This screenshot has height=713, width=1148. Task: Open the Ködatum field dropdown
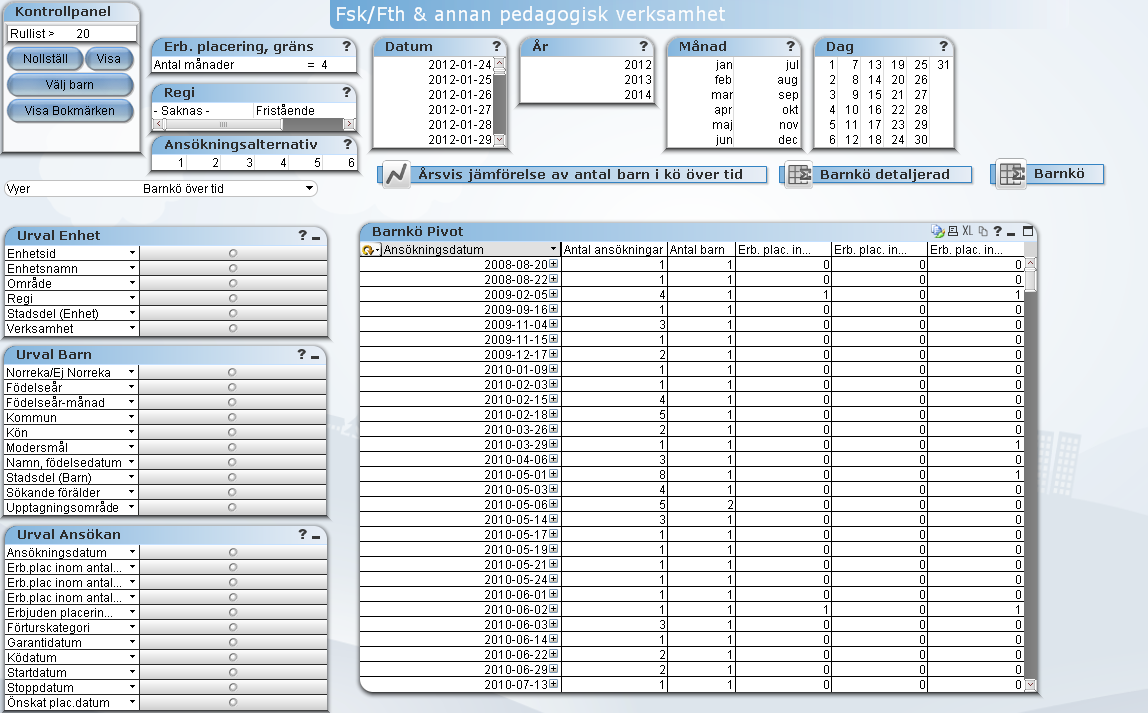[132, 657]
